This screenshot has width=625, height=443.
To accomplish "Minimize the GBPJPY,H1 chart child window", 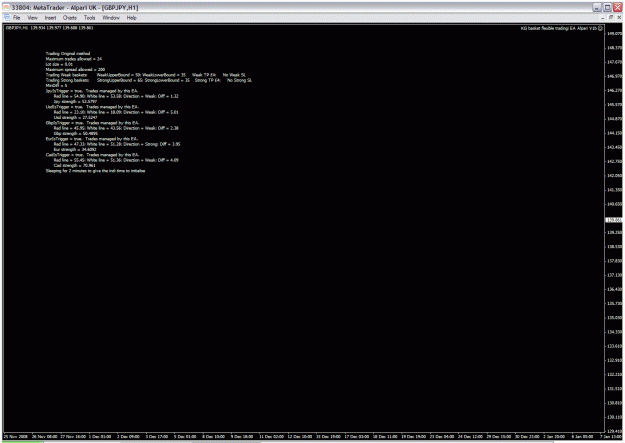I will [603, 18].
